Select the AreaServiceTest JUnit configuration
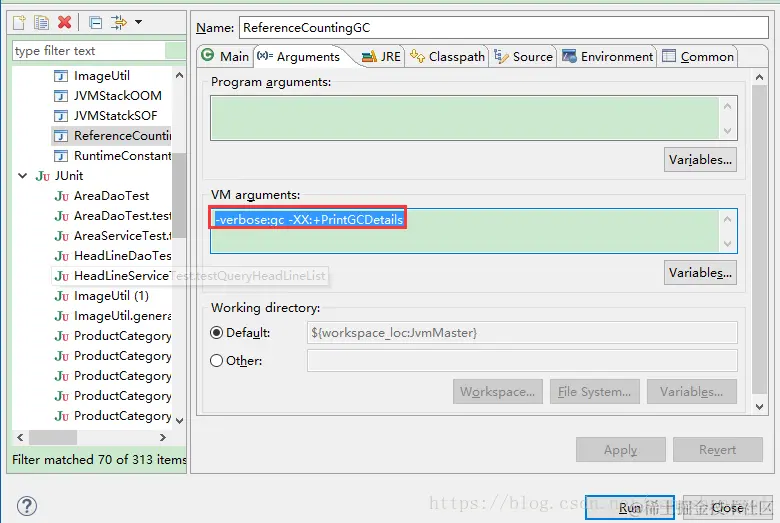The image size is (780, 523). 122,235
